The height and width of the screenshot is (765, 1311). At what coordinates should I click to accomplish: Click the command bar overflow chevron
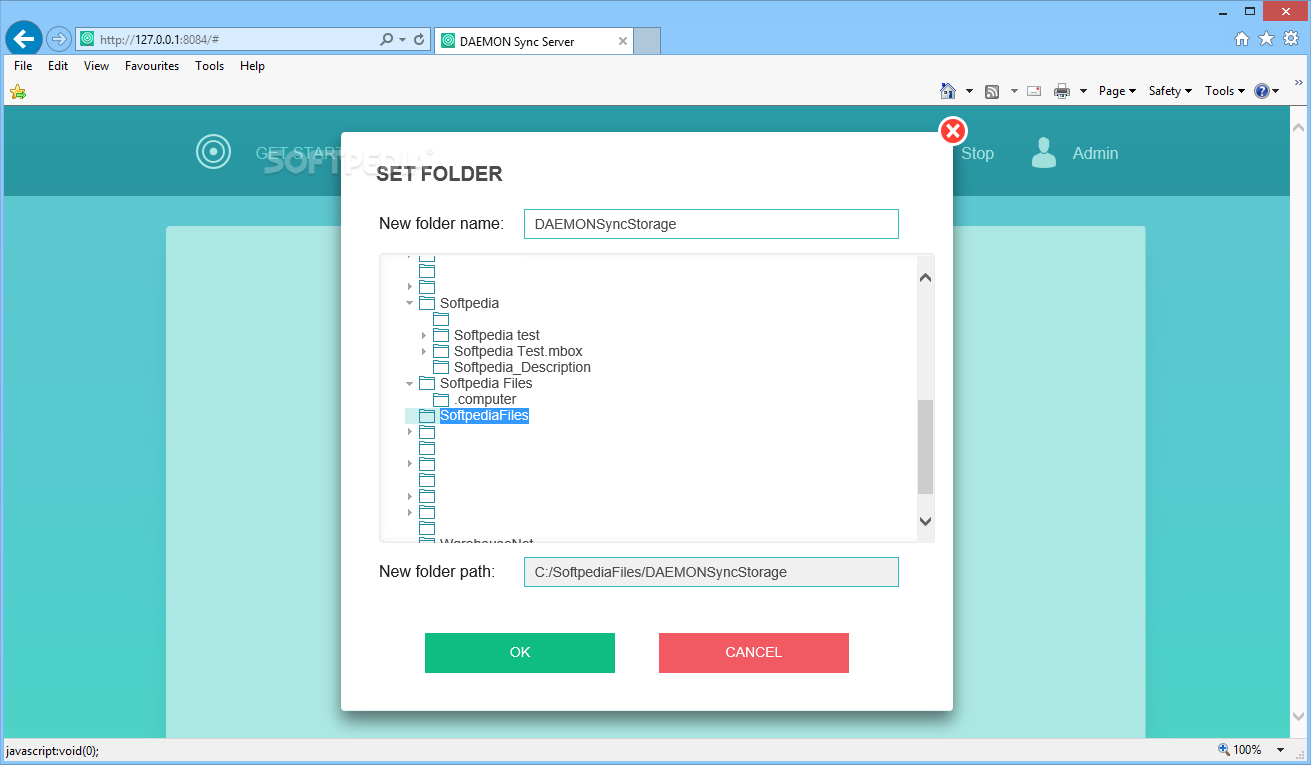[x=1300, y=82]
